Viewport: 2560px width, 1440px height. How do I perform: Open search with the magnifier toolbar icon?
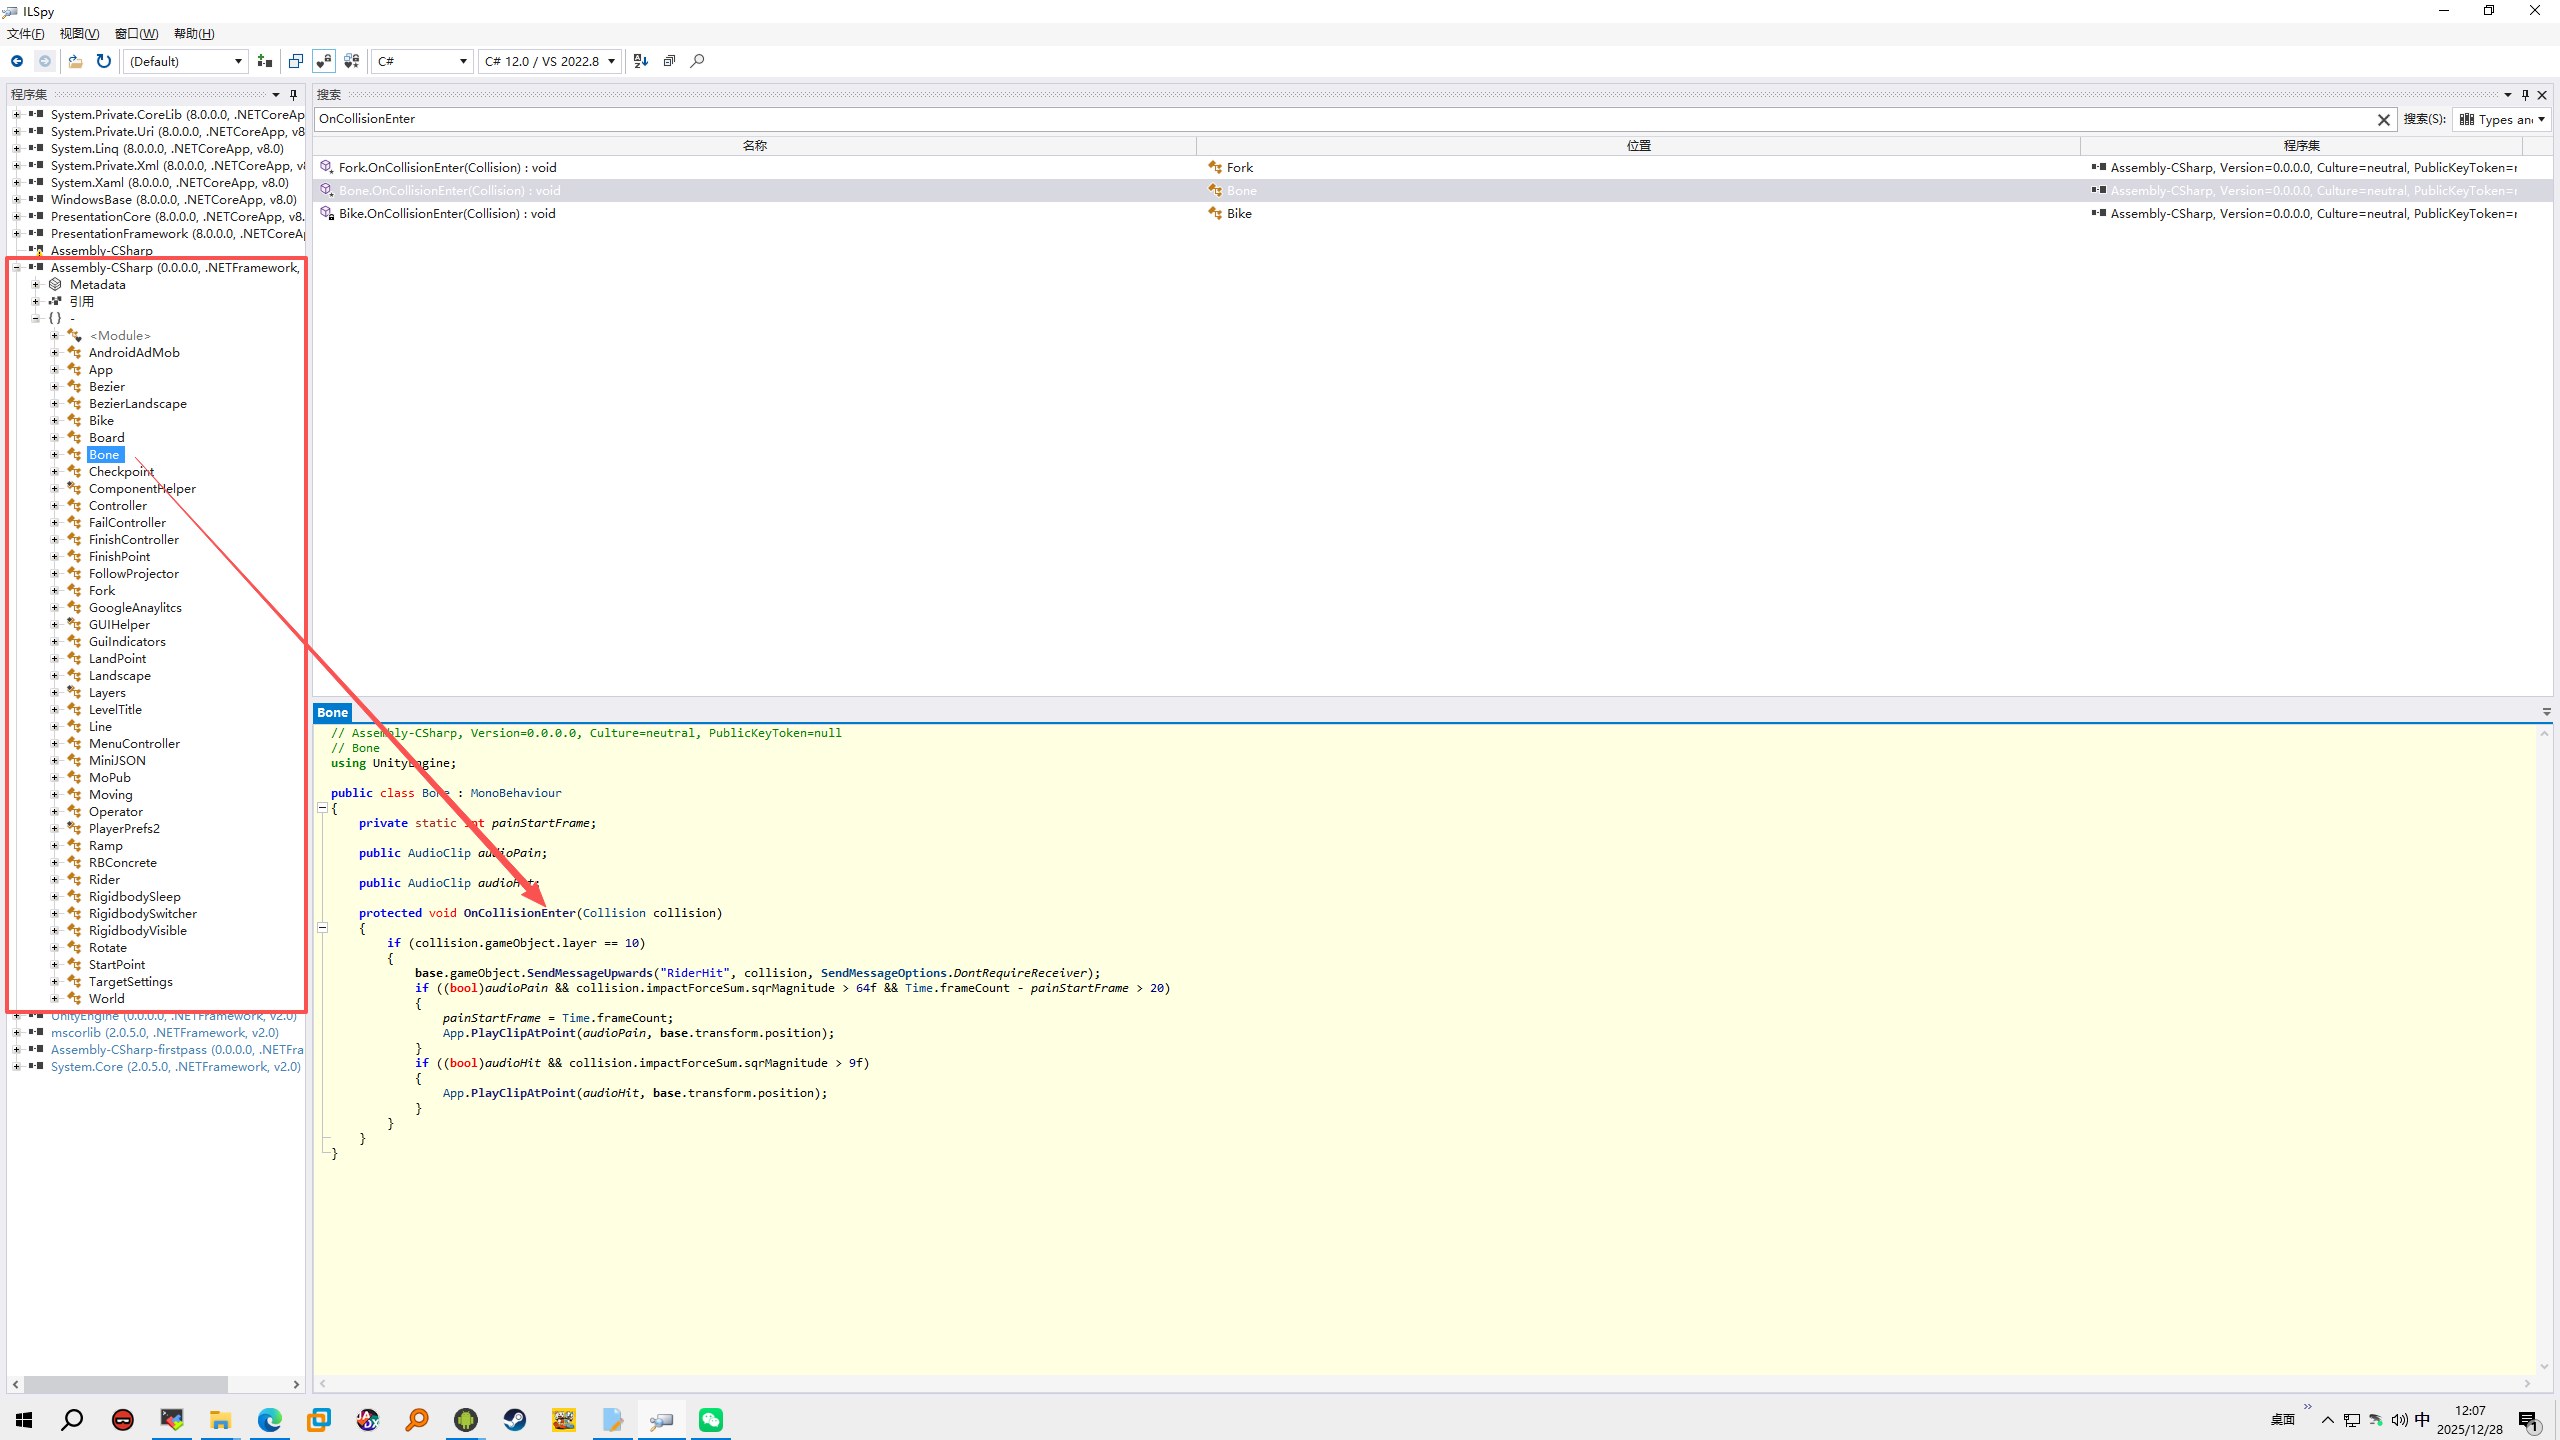pyautogui.click(x=697, y=61)
